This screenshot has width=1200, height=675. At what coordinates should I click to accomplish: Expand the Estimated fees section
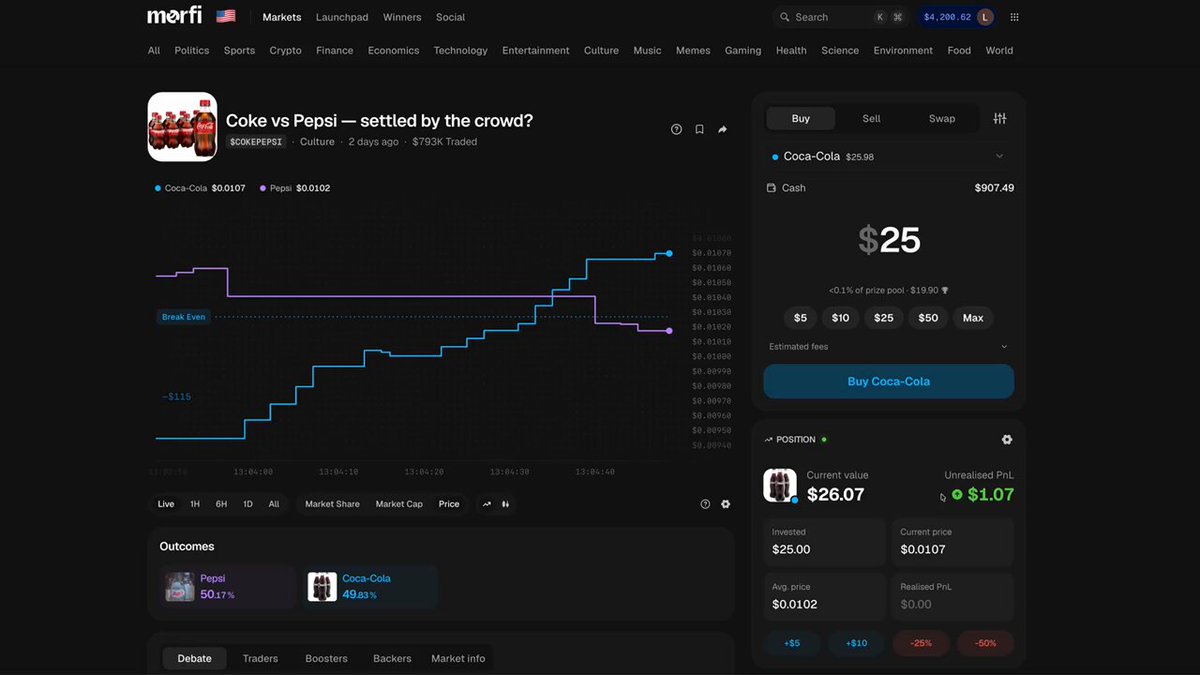coord(889,347)
